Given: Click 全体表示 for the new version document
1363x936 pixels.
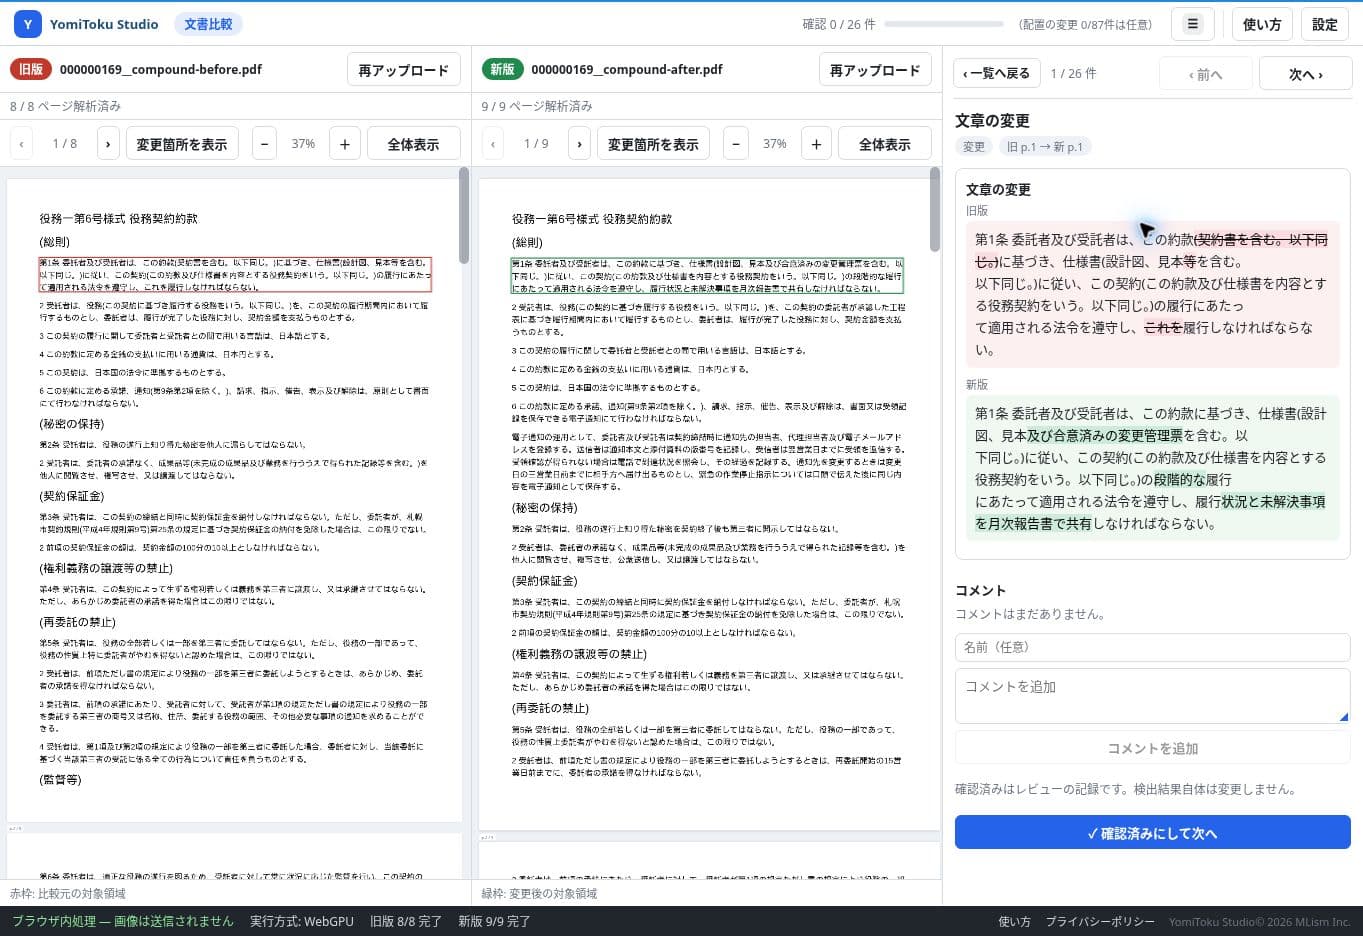Looking at the screenshot, I should click(x=885, y=144).
